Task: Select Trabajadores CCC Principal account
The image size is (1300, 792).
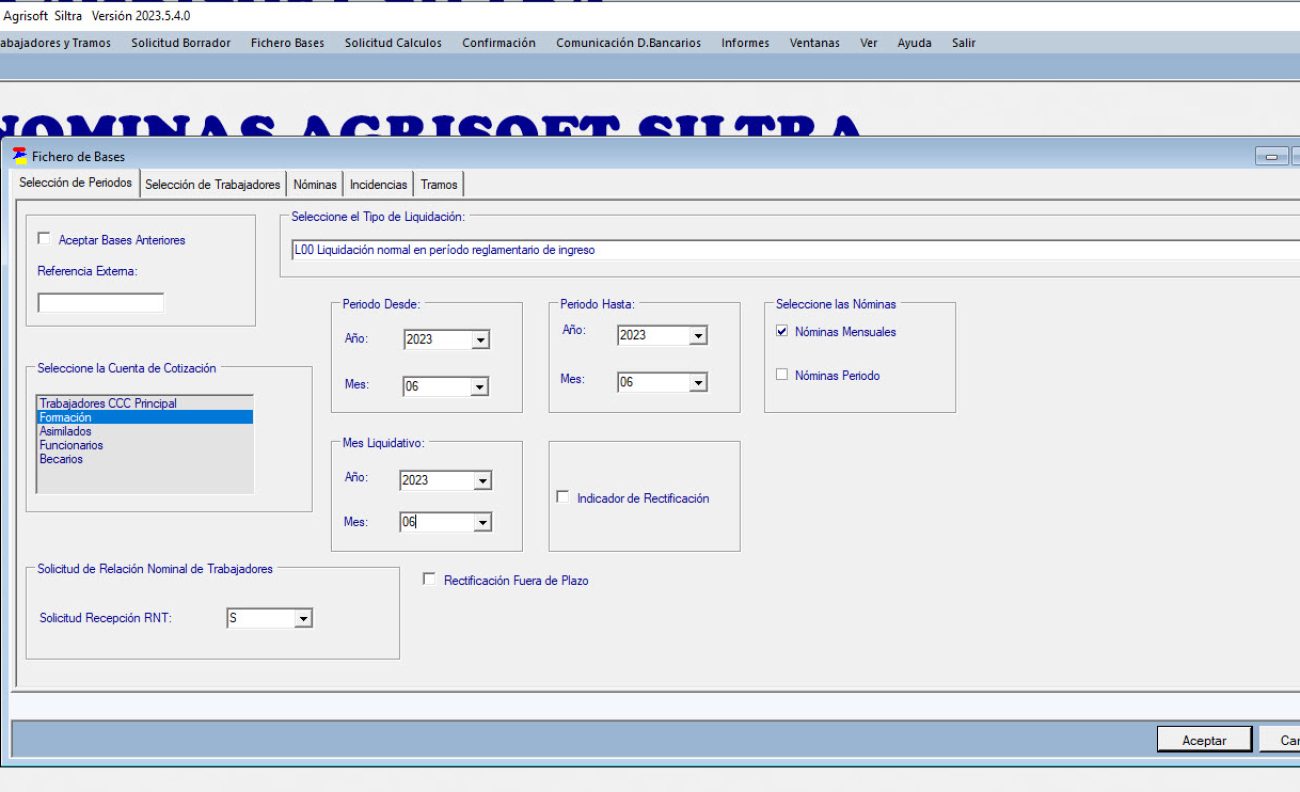Action: point(145,403)
